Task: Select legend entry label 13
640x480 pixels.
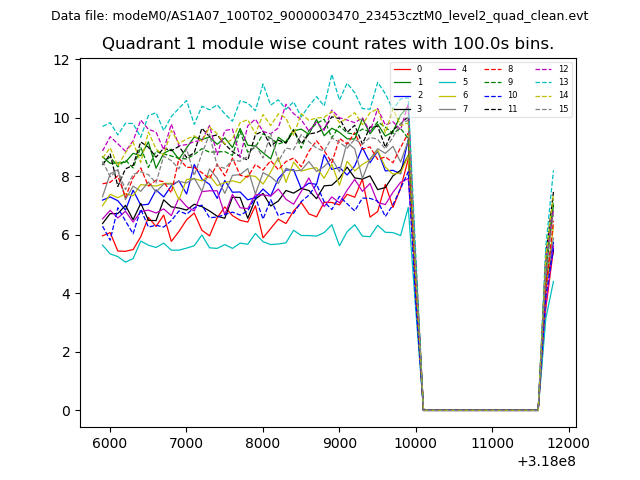Action: point(563,82)
